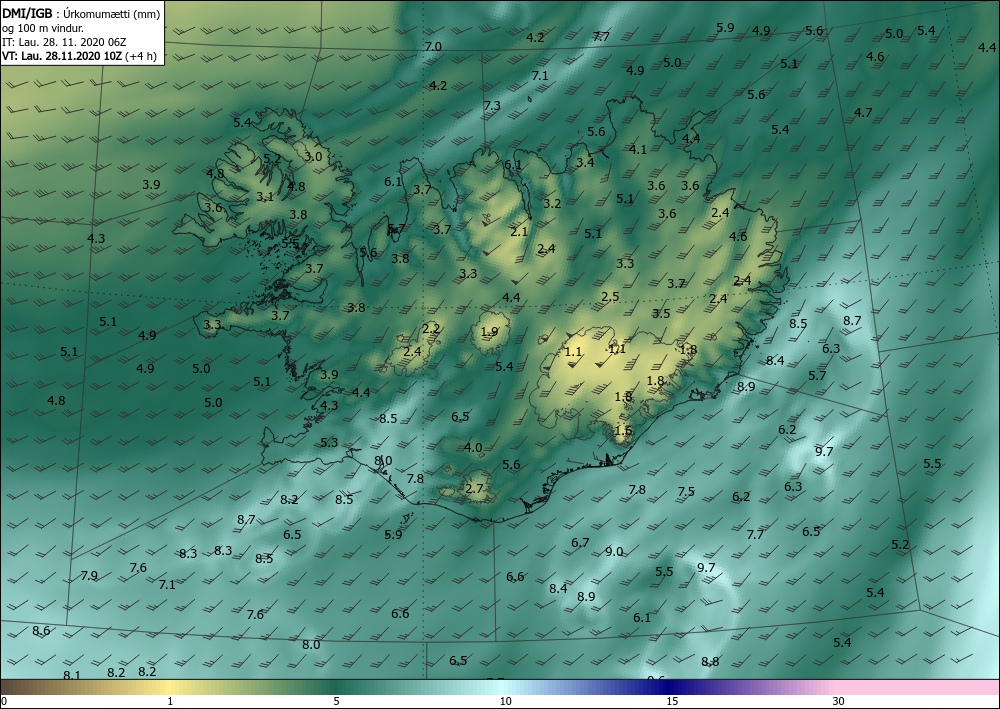
Task: Click the map value '9.0'
Action: point(614,552)
